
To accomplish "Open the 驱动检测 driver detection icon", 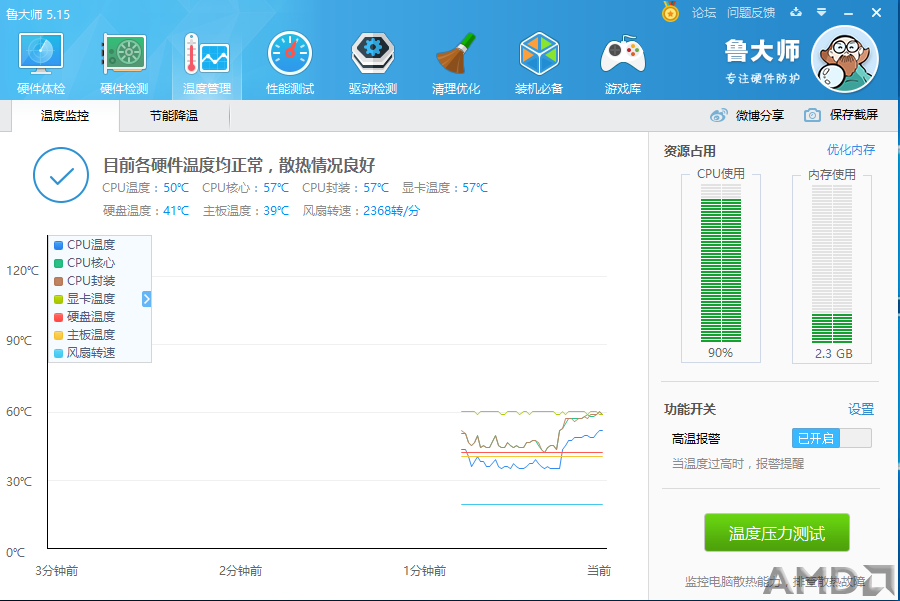I will [373, 53].
